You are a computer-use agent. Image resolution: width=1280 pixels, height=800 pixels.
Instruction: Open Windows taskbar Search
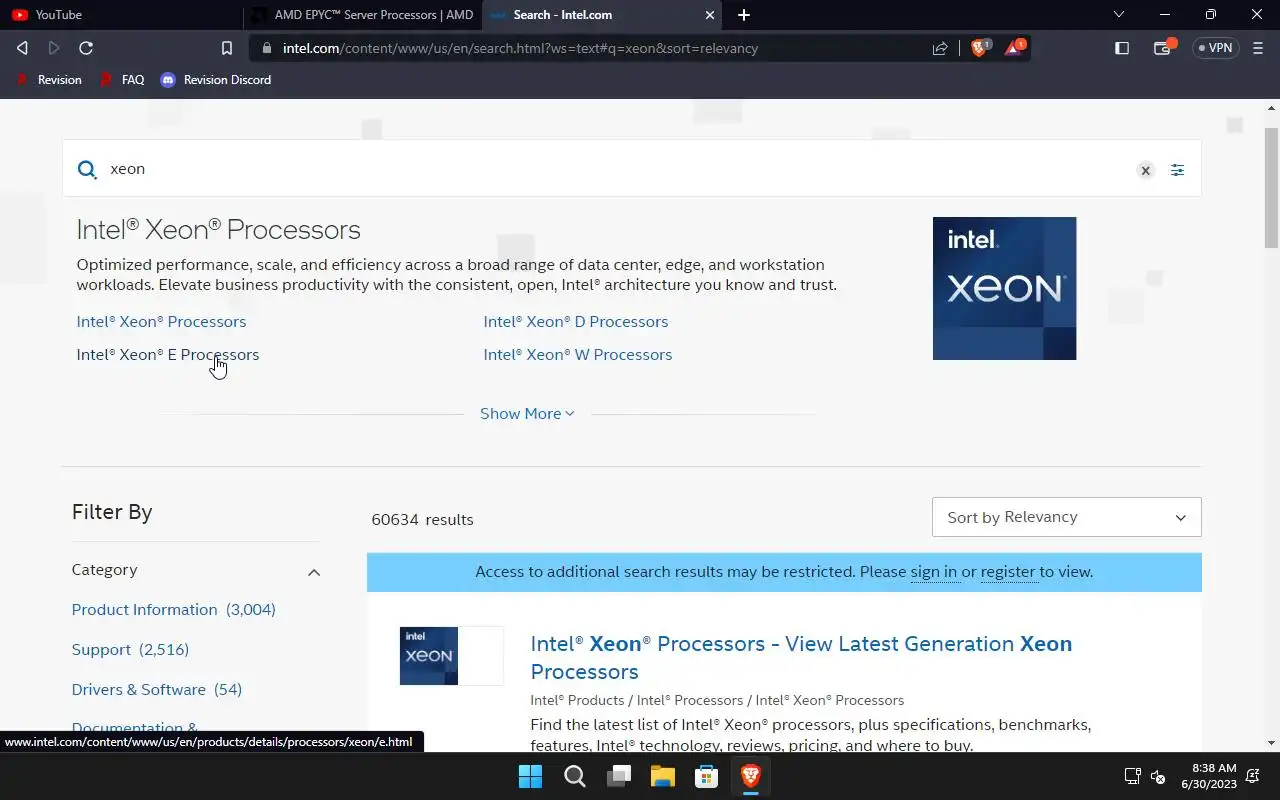tap(575, 776)
